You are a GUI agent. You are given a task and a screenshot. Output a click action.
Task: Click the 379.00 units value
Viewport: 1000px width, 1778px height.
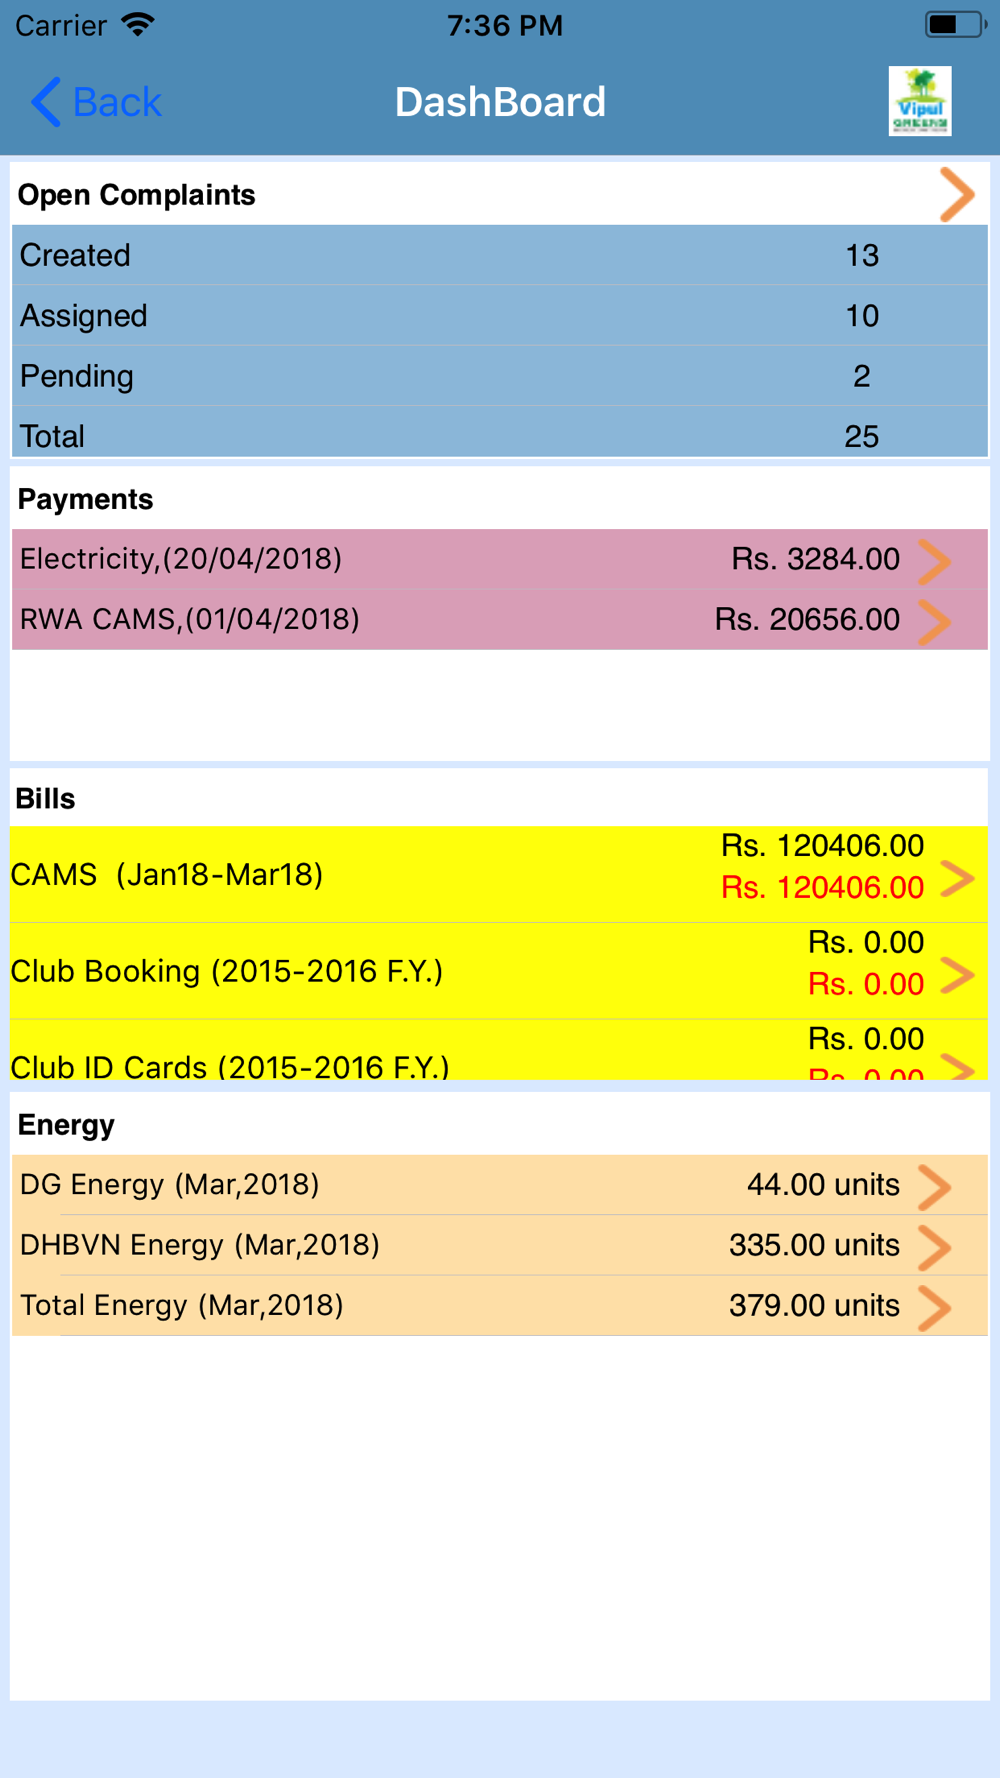815,1305
